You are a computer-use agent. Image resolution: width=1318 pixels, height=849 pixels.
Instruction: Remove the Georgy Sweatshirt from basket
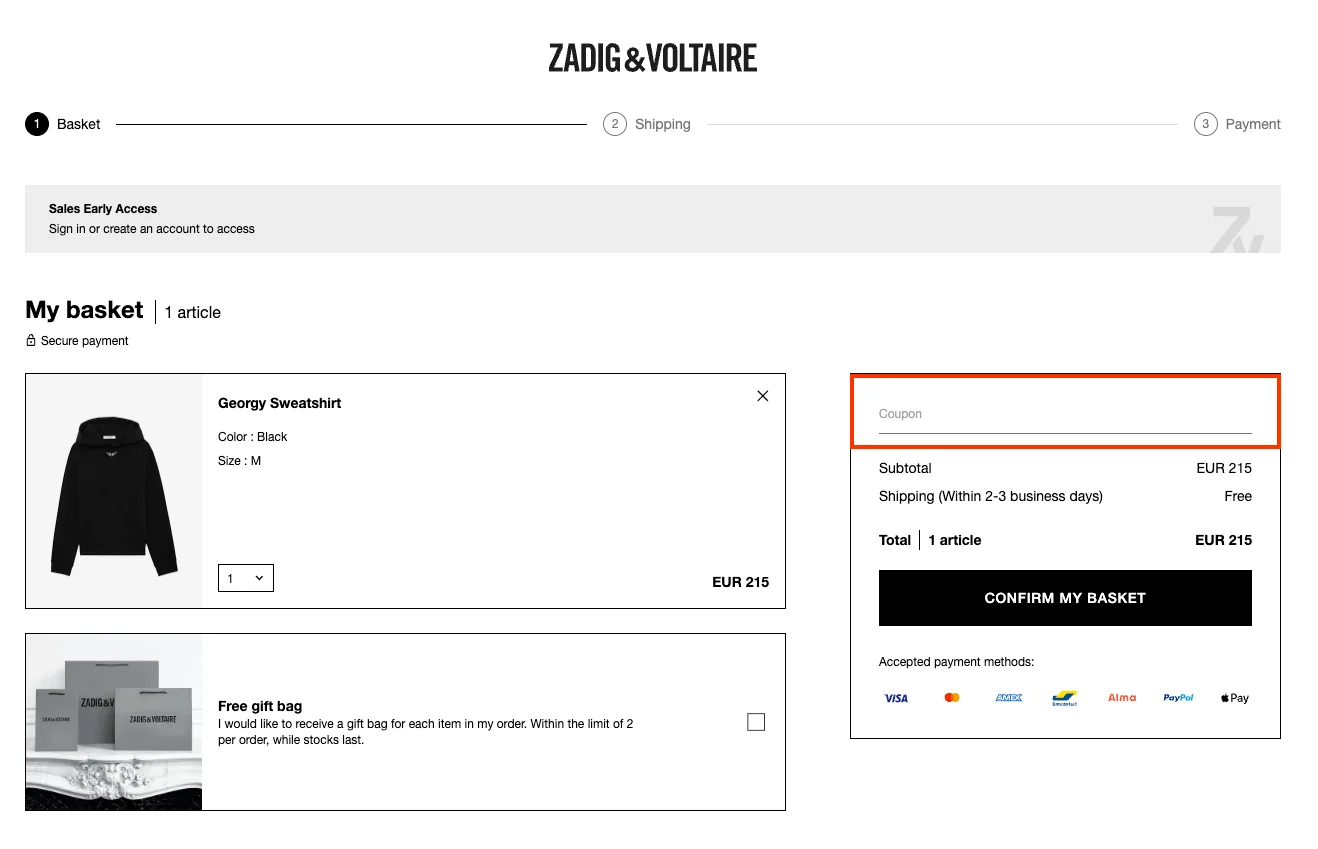(x=762, y=395)
